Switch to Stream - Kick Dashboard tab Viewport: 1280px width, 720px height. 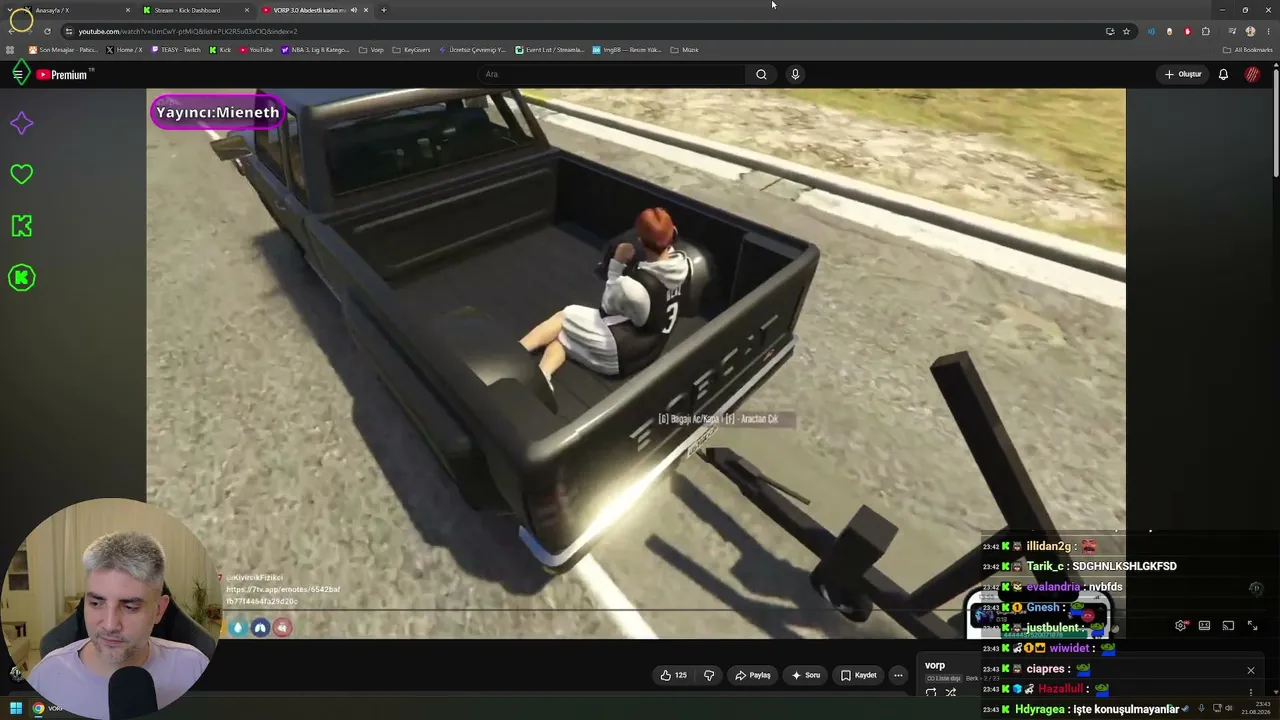pyautogui.click(x=196, y=10)
